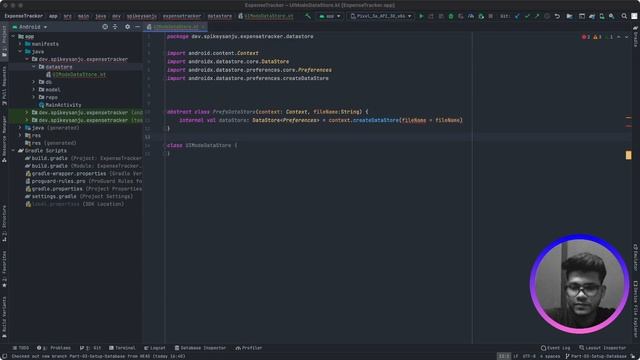Open the Layout Inspector panel
This screenshot has width=640, height=360.
(x=602, y=348)
